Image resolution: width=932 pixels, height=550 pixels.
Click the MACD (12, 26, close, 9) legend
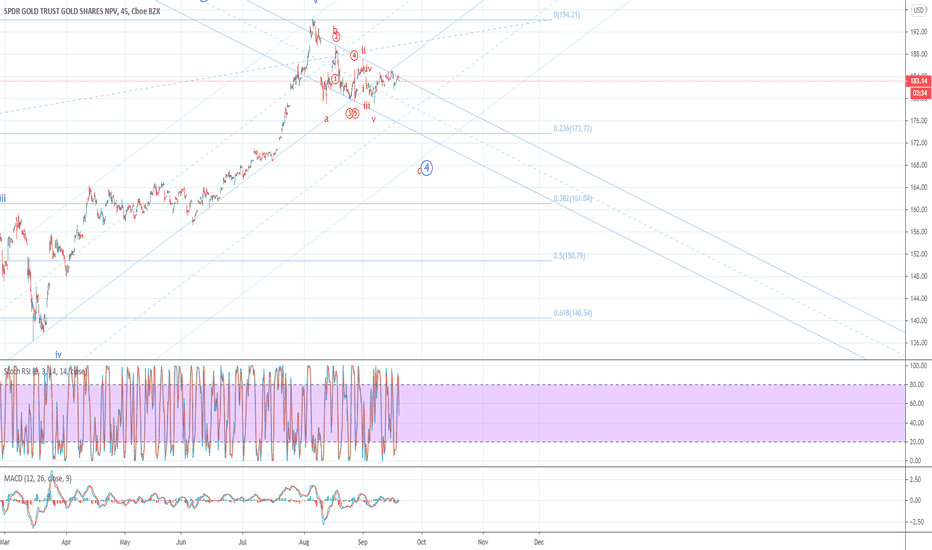click(x=38, y=478)
